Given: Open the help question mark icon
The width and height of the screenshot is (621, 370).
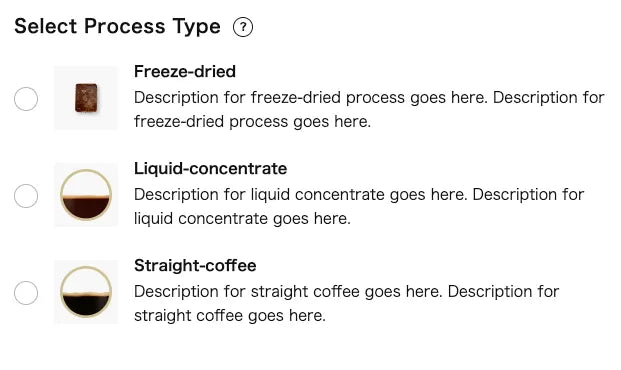Looking at the screenshot, I should tap(243, 27).
